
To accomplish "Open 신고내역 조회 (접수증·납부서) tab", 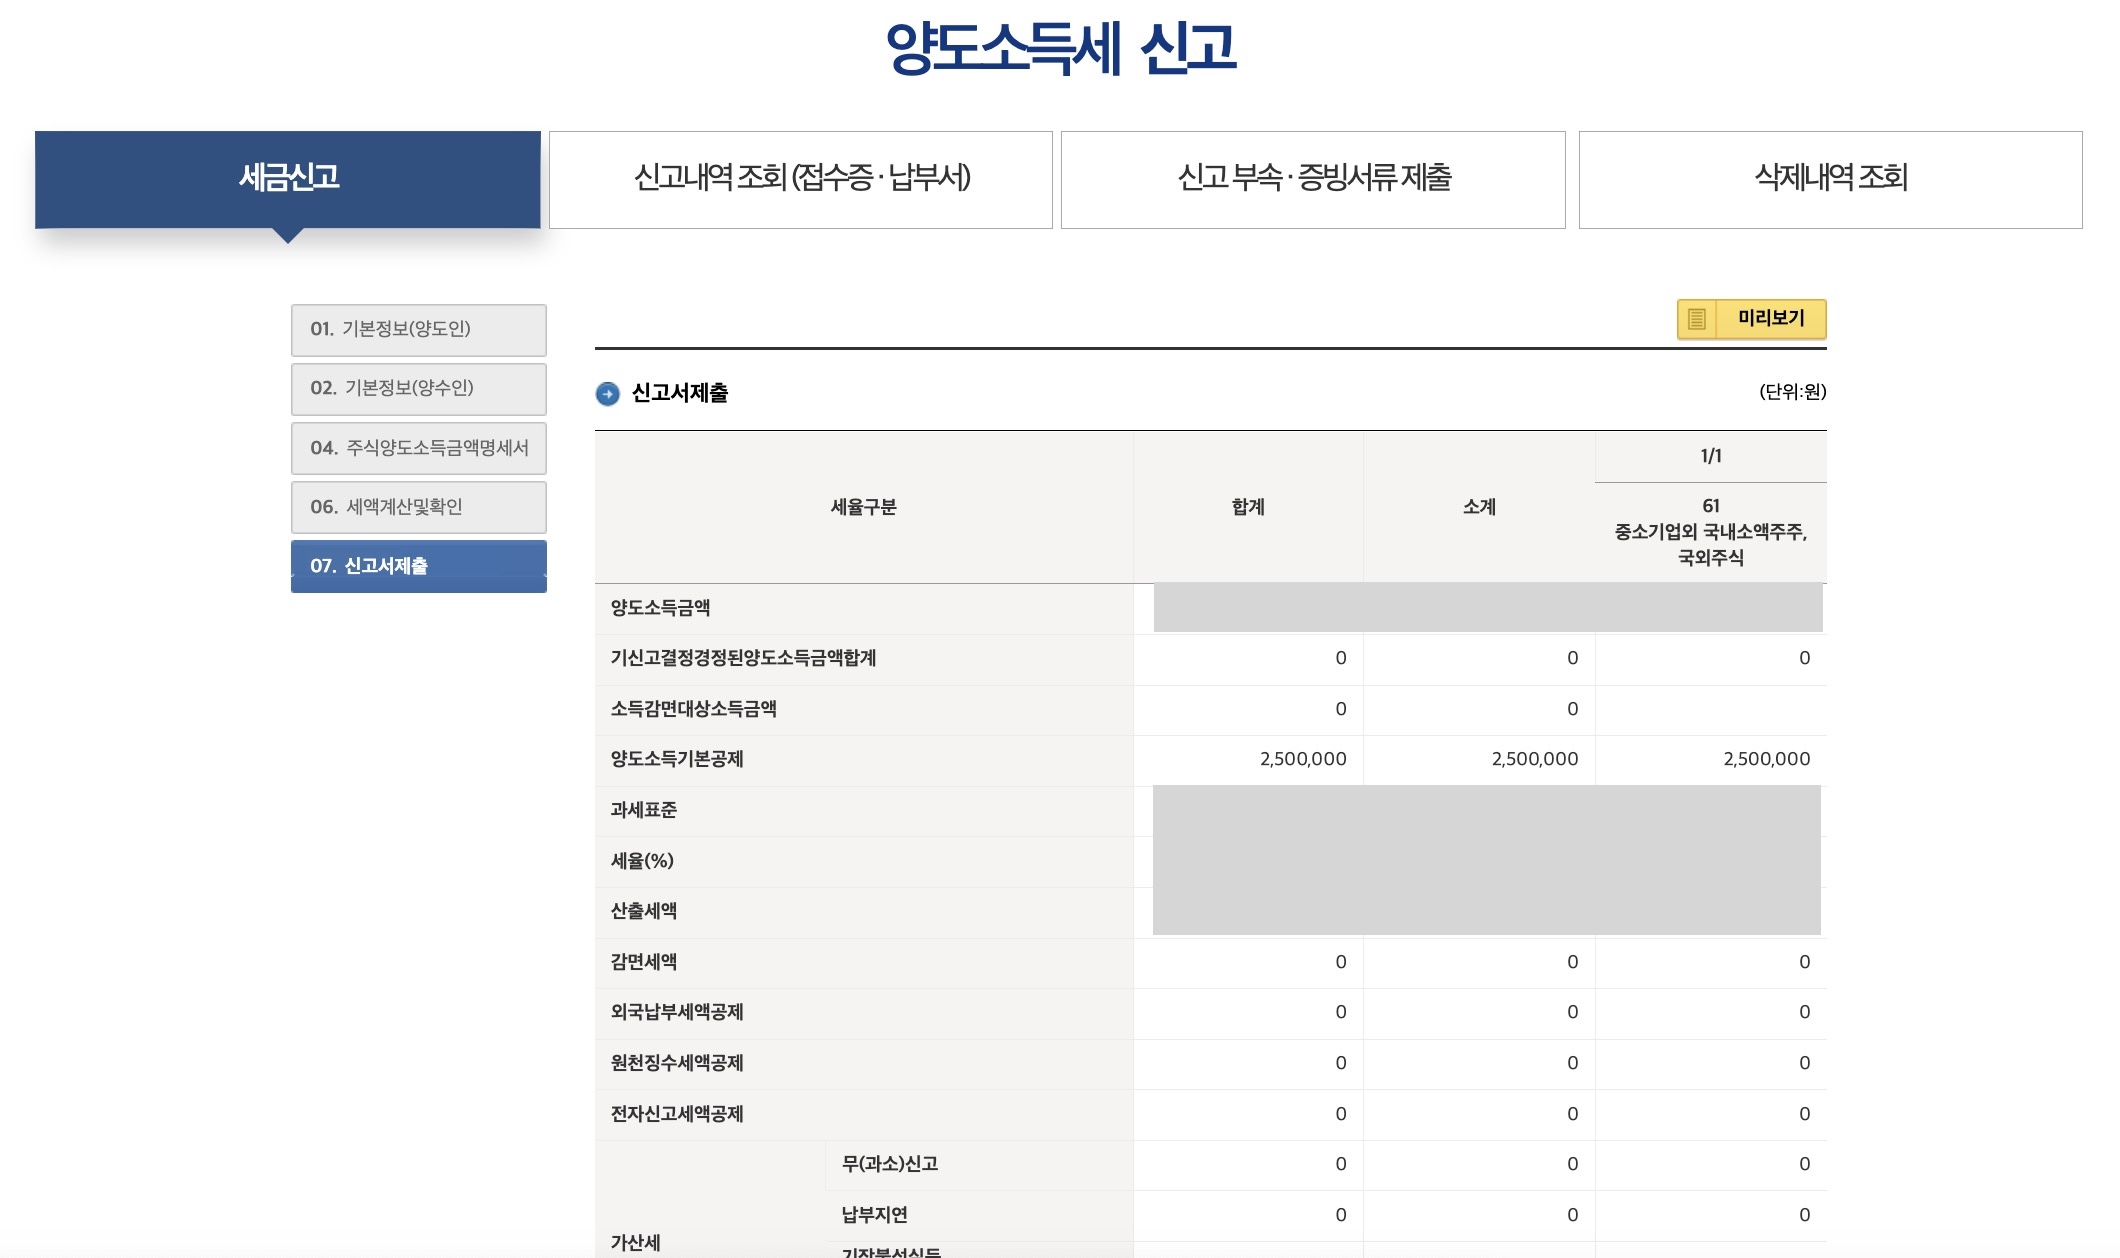I will click(801, 179).
